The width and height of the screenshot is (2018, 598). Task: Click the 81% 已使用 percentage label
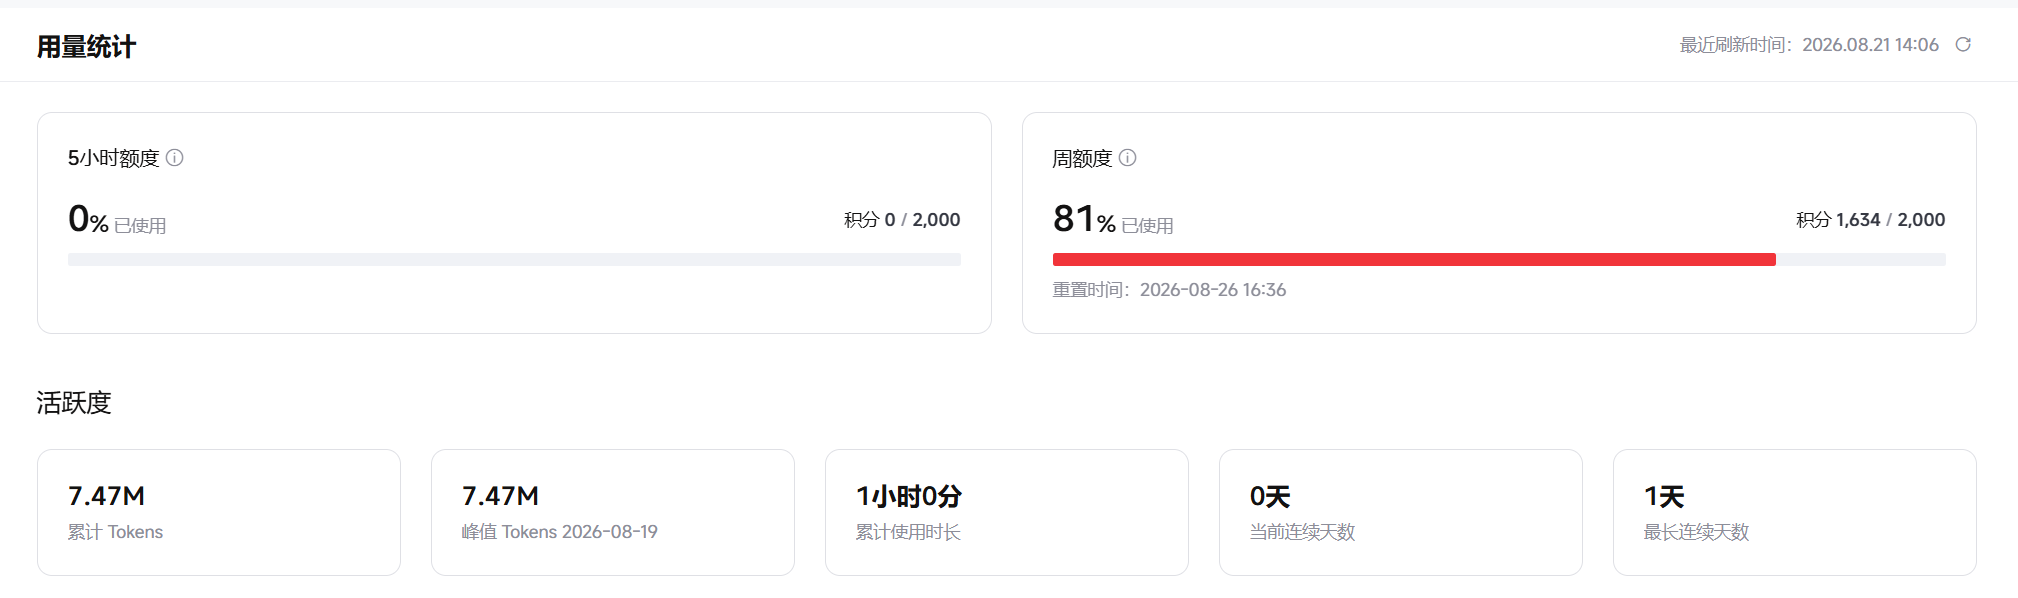tap(1113, 219)
